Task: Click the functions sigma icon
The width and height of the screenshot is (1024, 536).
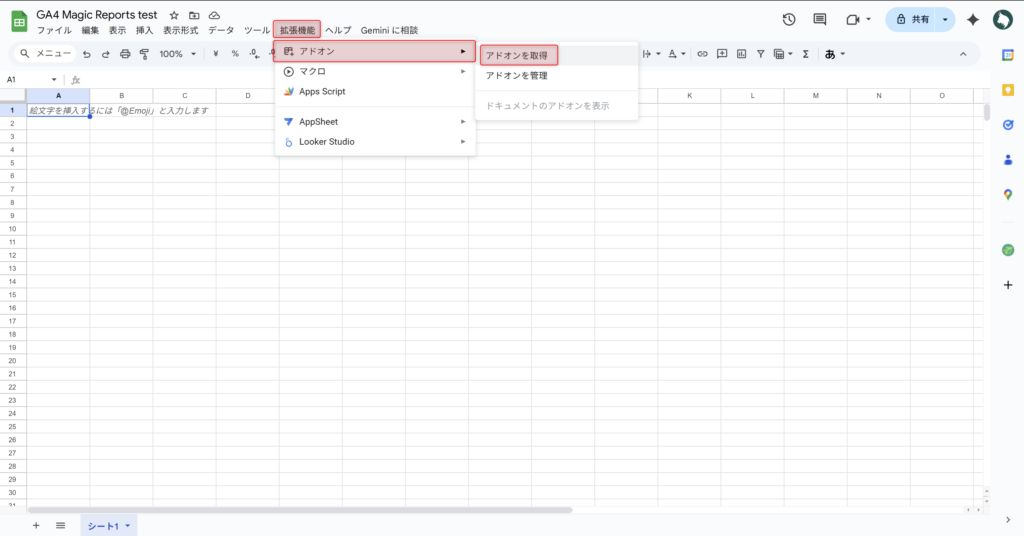Action: 806,54
